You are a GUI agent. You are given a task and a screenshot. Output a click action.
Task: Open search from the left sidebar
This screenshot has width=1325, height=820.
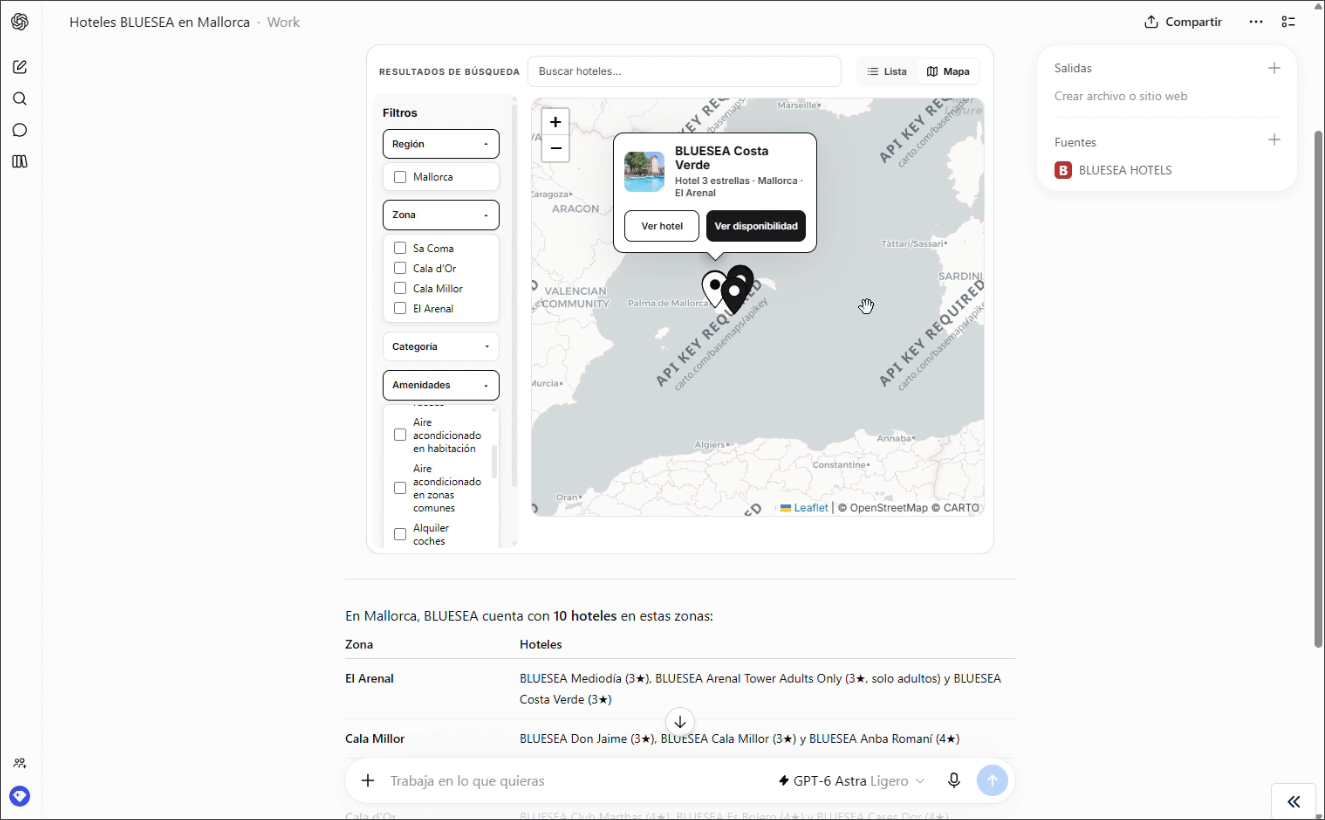20,99
